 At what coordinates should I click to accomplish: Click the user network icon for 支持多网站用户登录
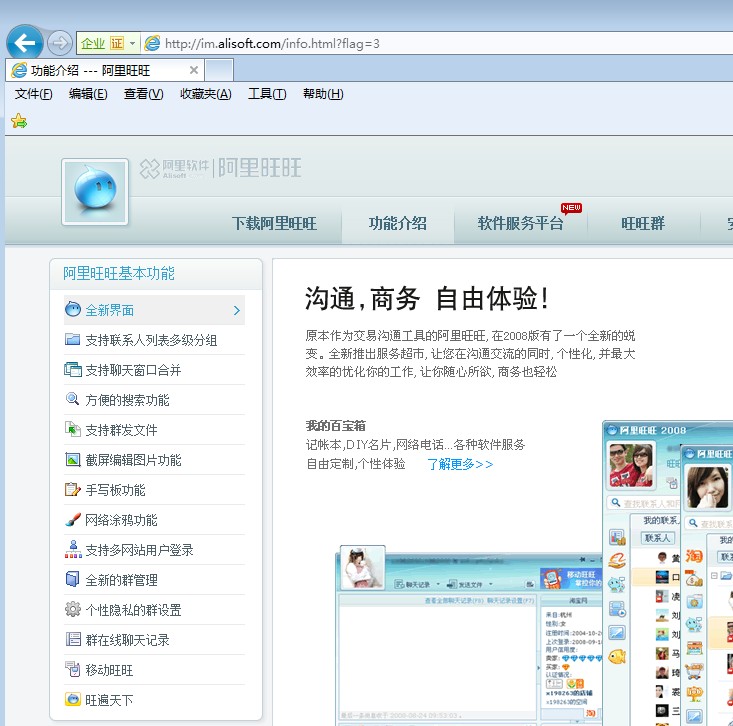73,549
